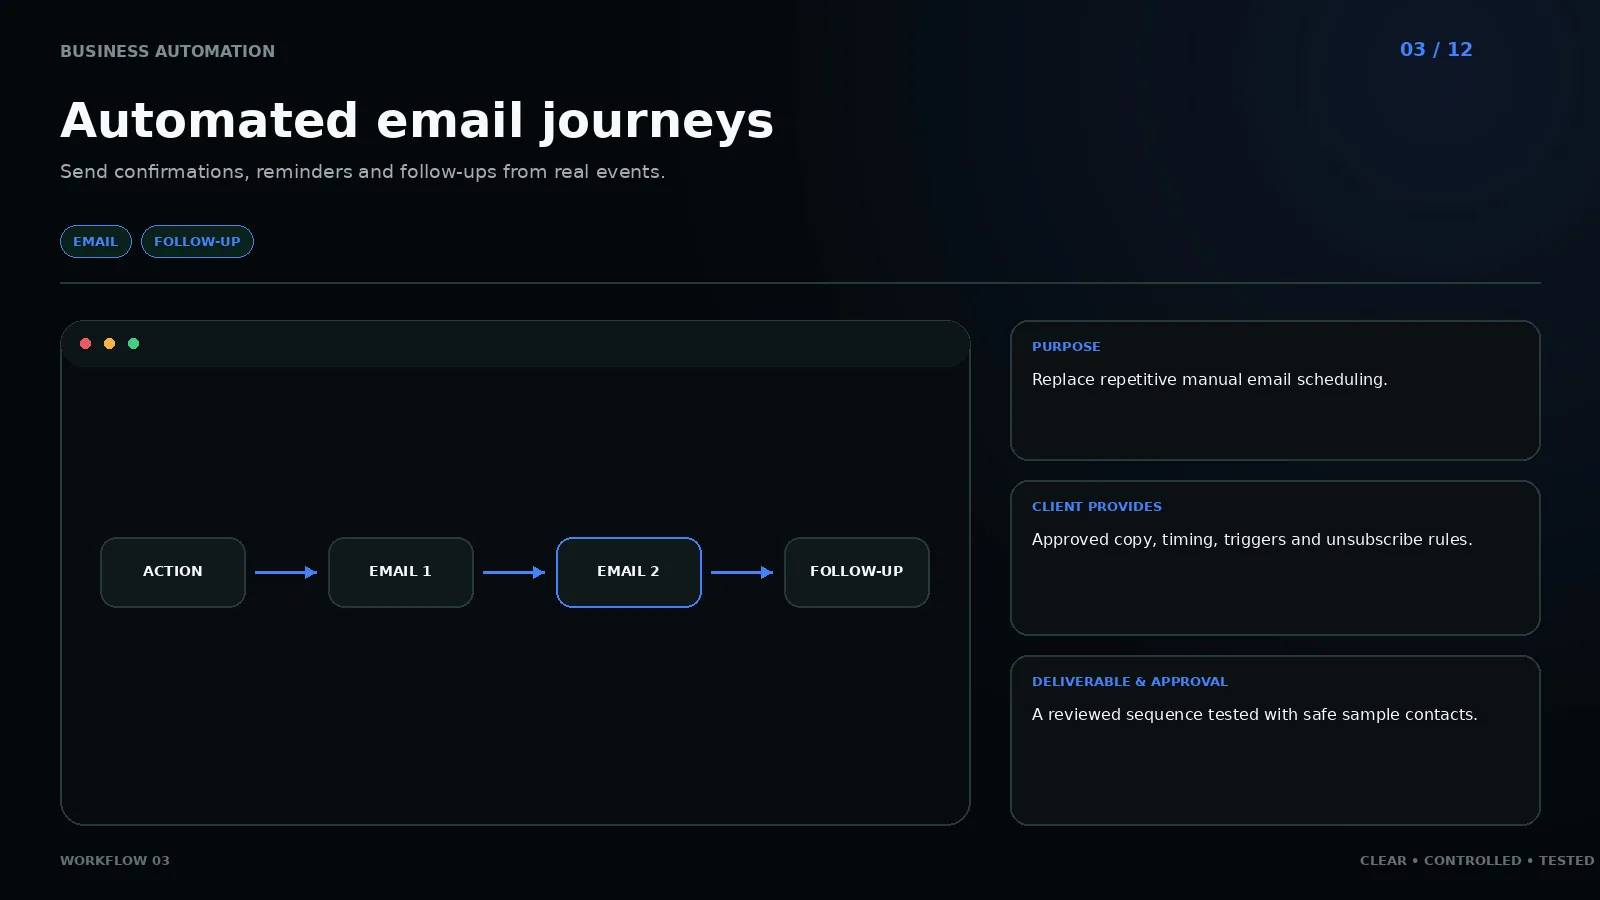The height and width of the screenshot is (900, 1600).
Task: Click the CLIENT PROVIDES card heading
Action: pyautogui.click(x=1097, y=507)
